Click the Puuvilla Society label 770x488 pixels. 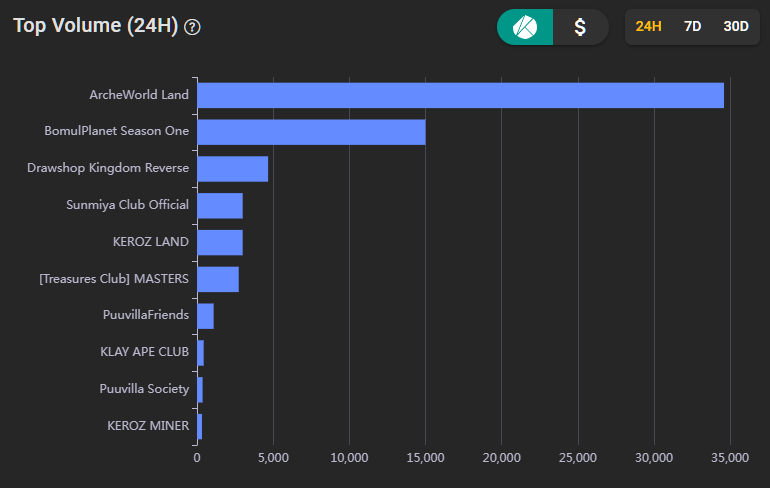[144, 389]
